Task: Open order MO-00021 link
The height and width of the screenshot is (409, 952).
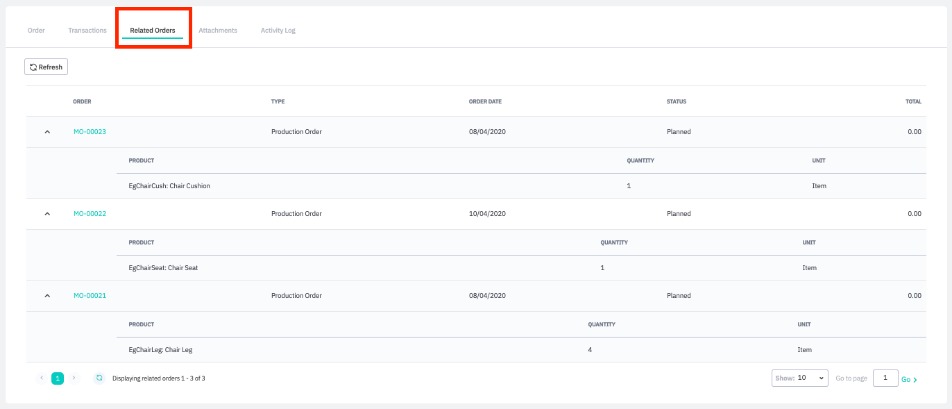Action: 90,296
